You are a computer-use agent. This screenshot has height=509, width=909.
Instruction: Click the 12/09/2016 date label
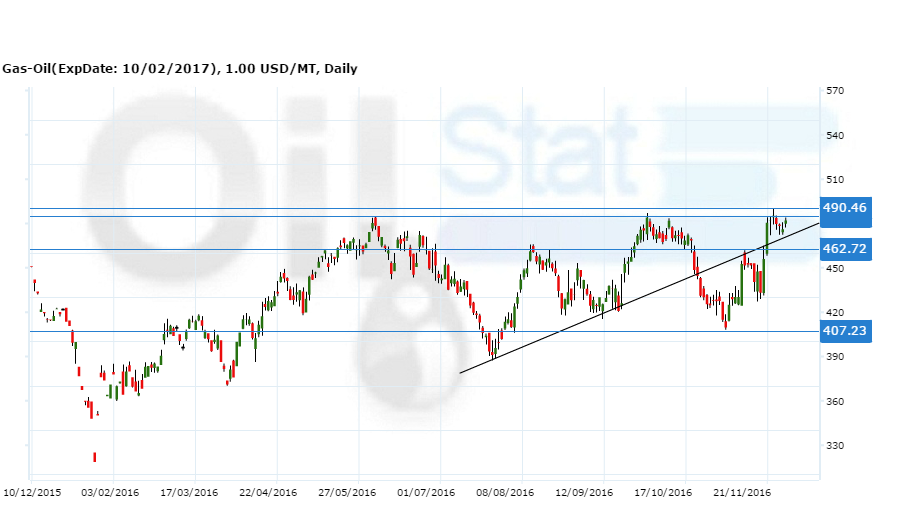[x=585, y=492]
